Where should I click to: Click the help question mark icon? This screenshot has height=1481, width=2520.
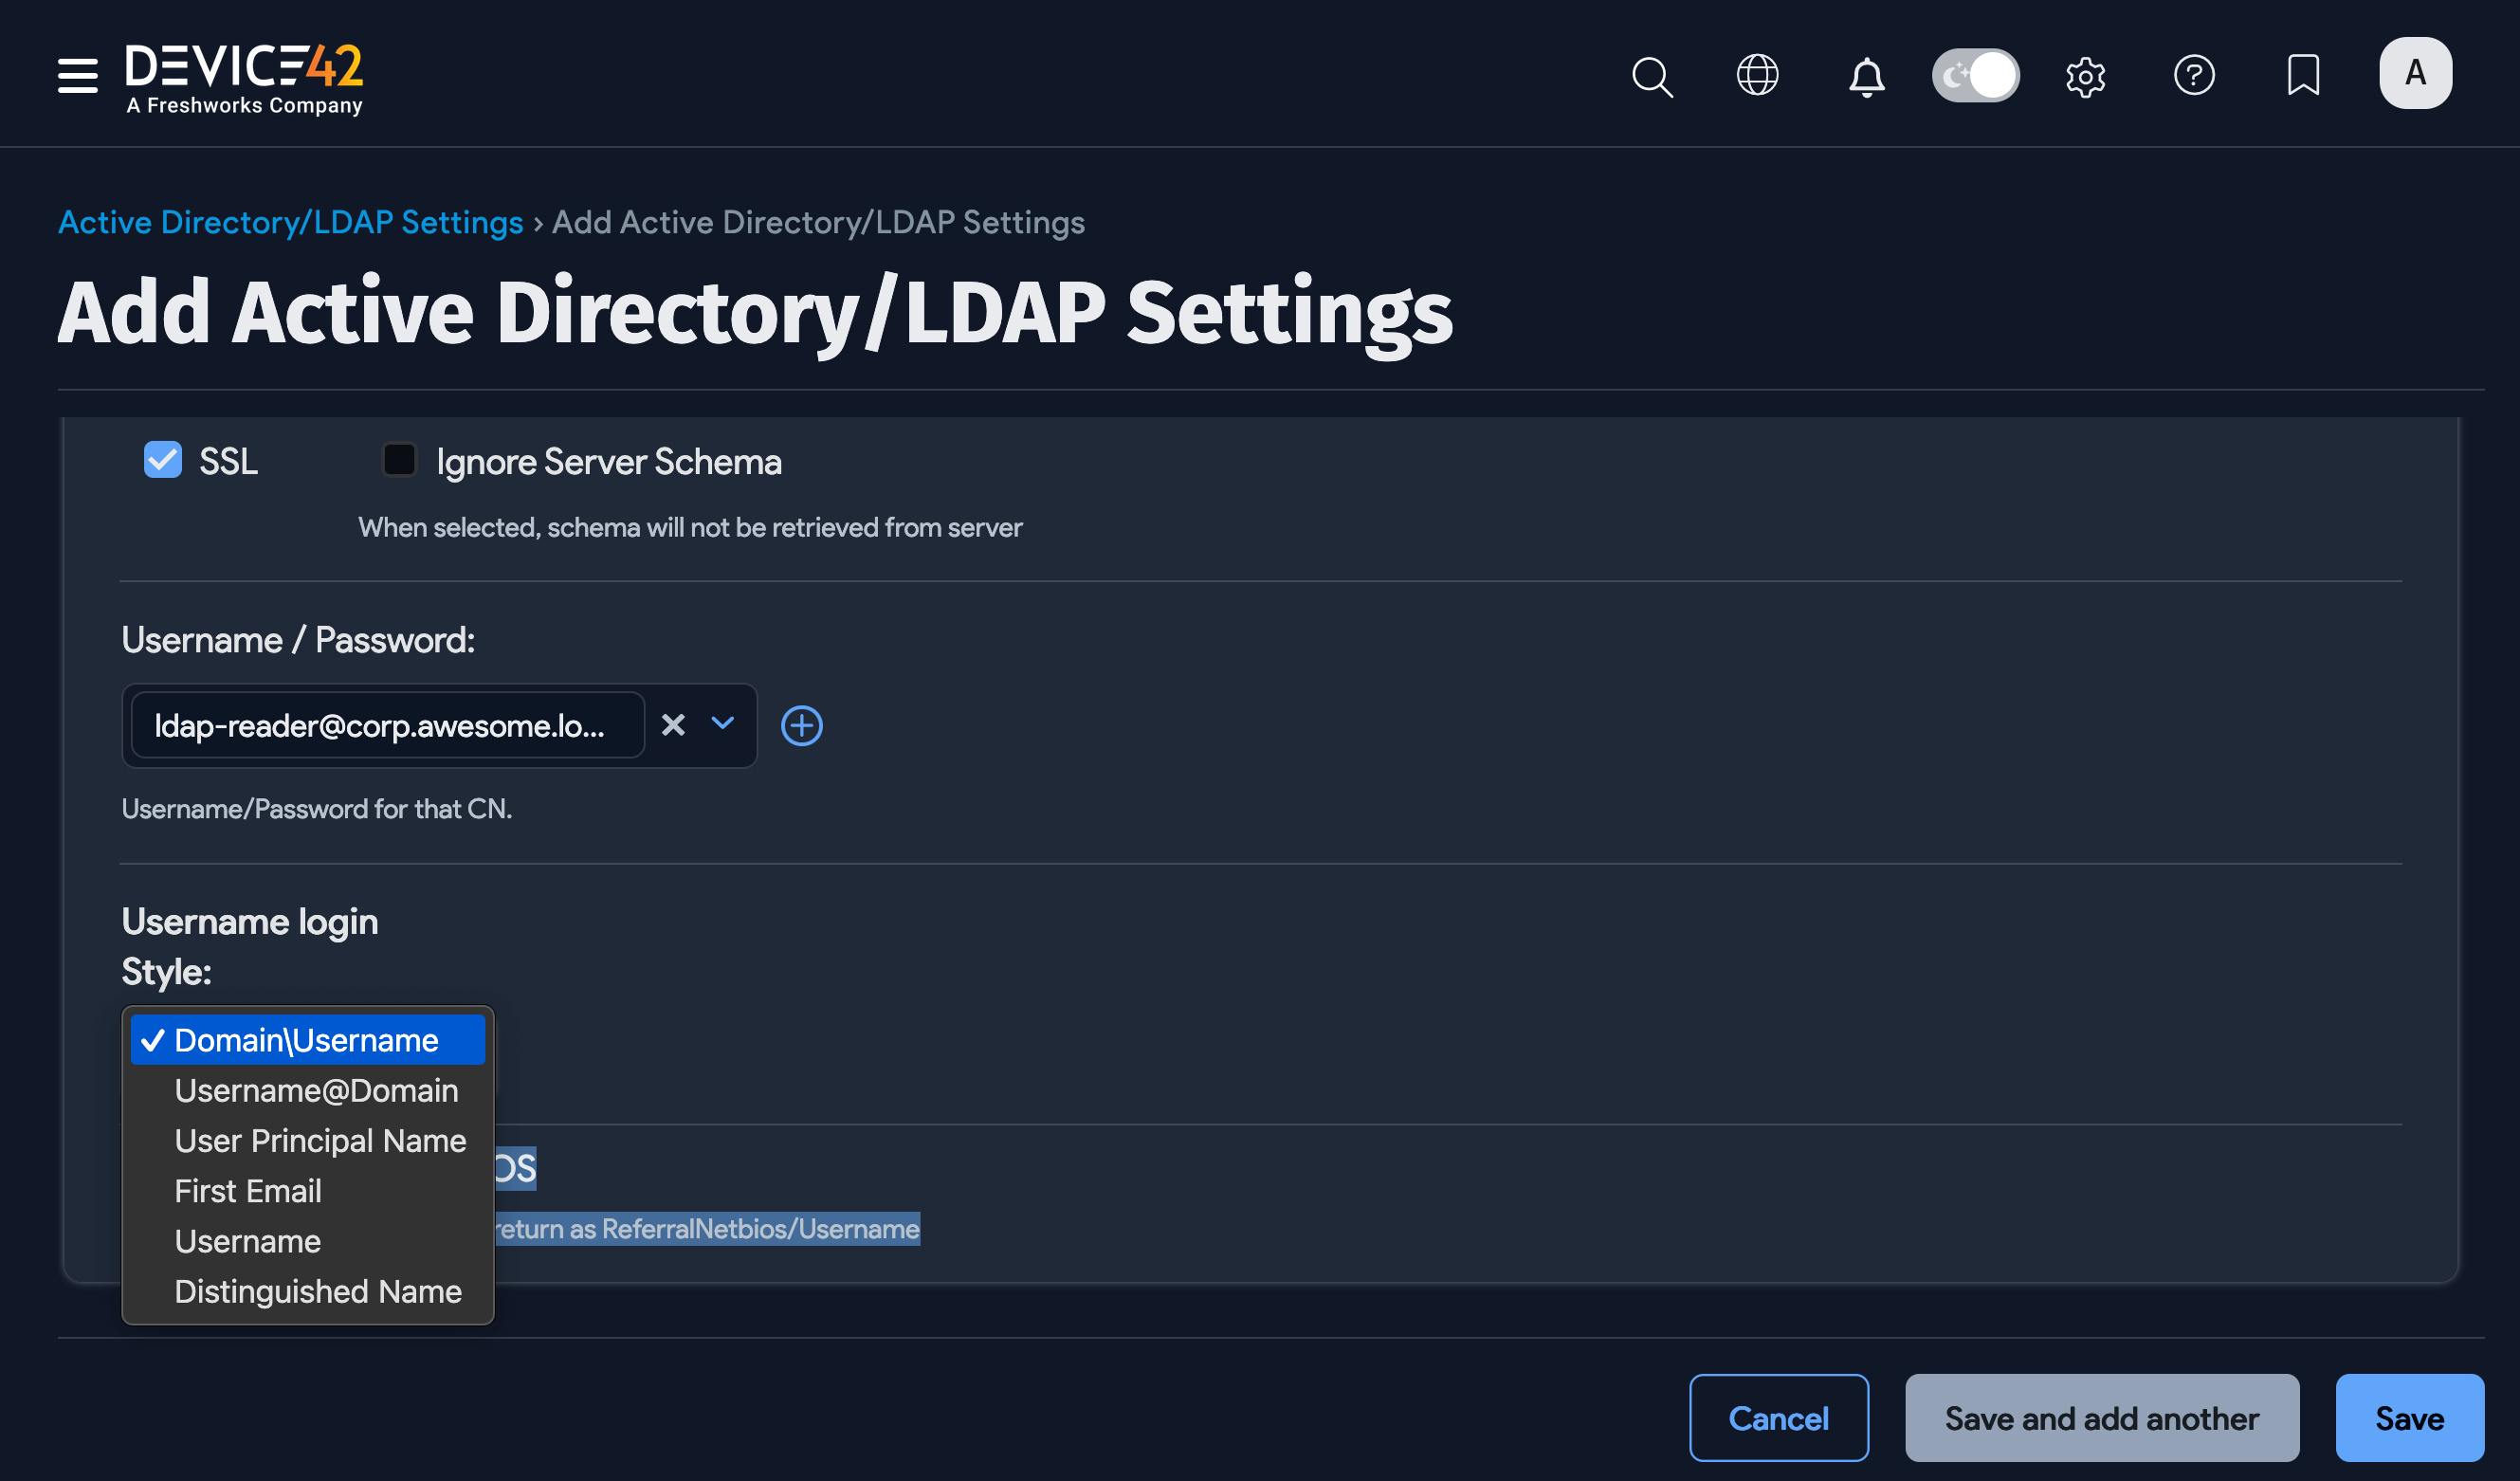[x=2194, y=74]
